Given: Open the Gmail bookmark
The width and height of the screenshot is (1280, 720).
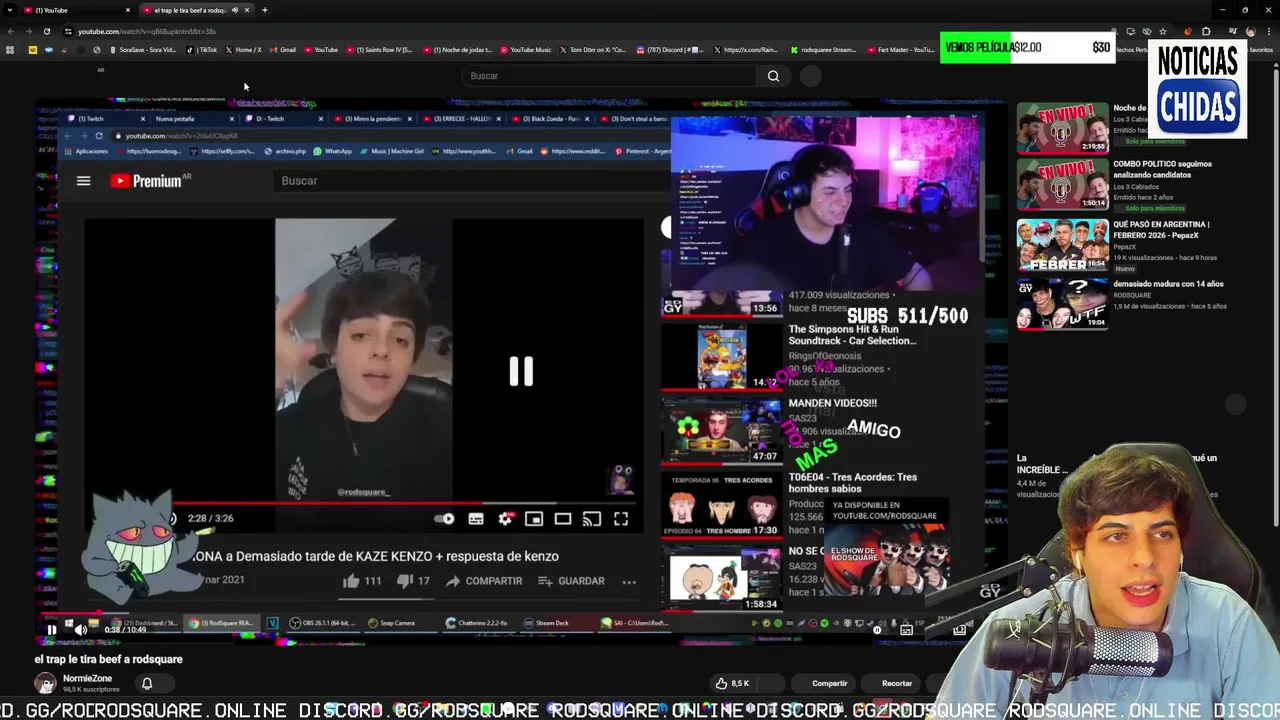Looking at the screenshot, I should (x=282, y=49).
